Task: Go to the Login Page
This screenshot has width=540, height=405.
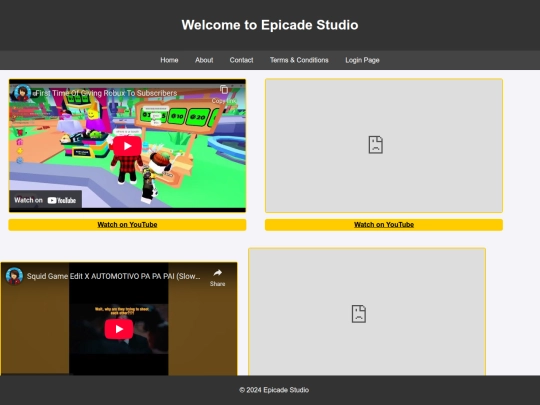Action: click(362, 60)
